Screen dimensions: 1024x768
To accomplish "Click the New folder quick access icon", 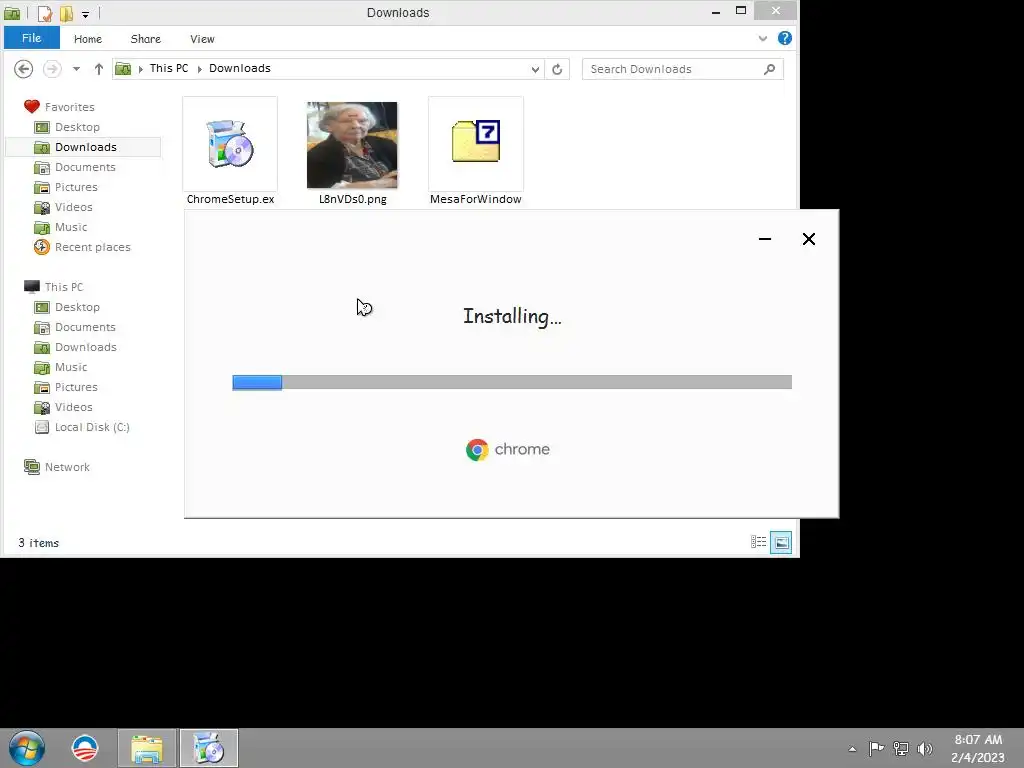I will [67, 13].
